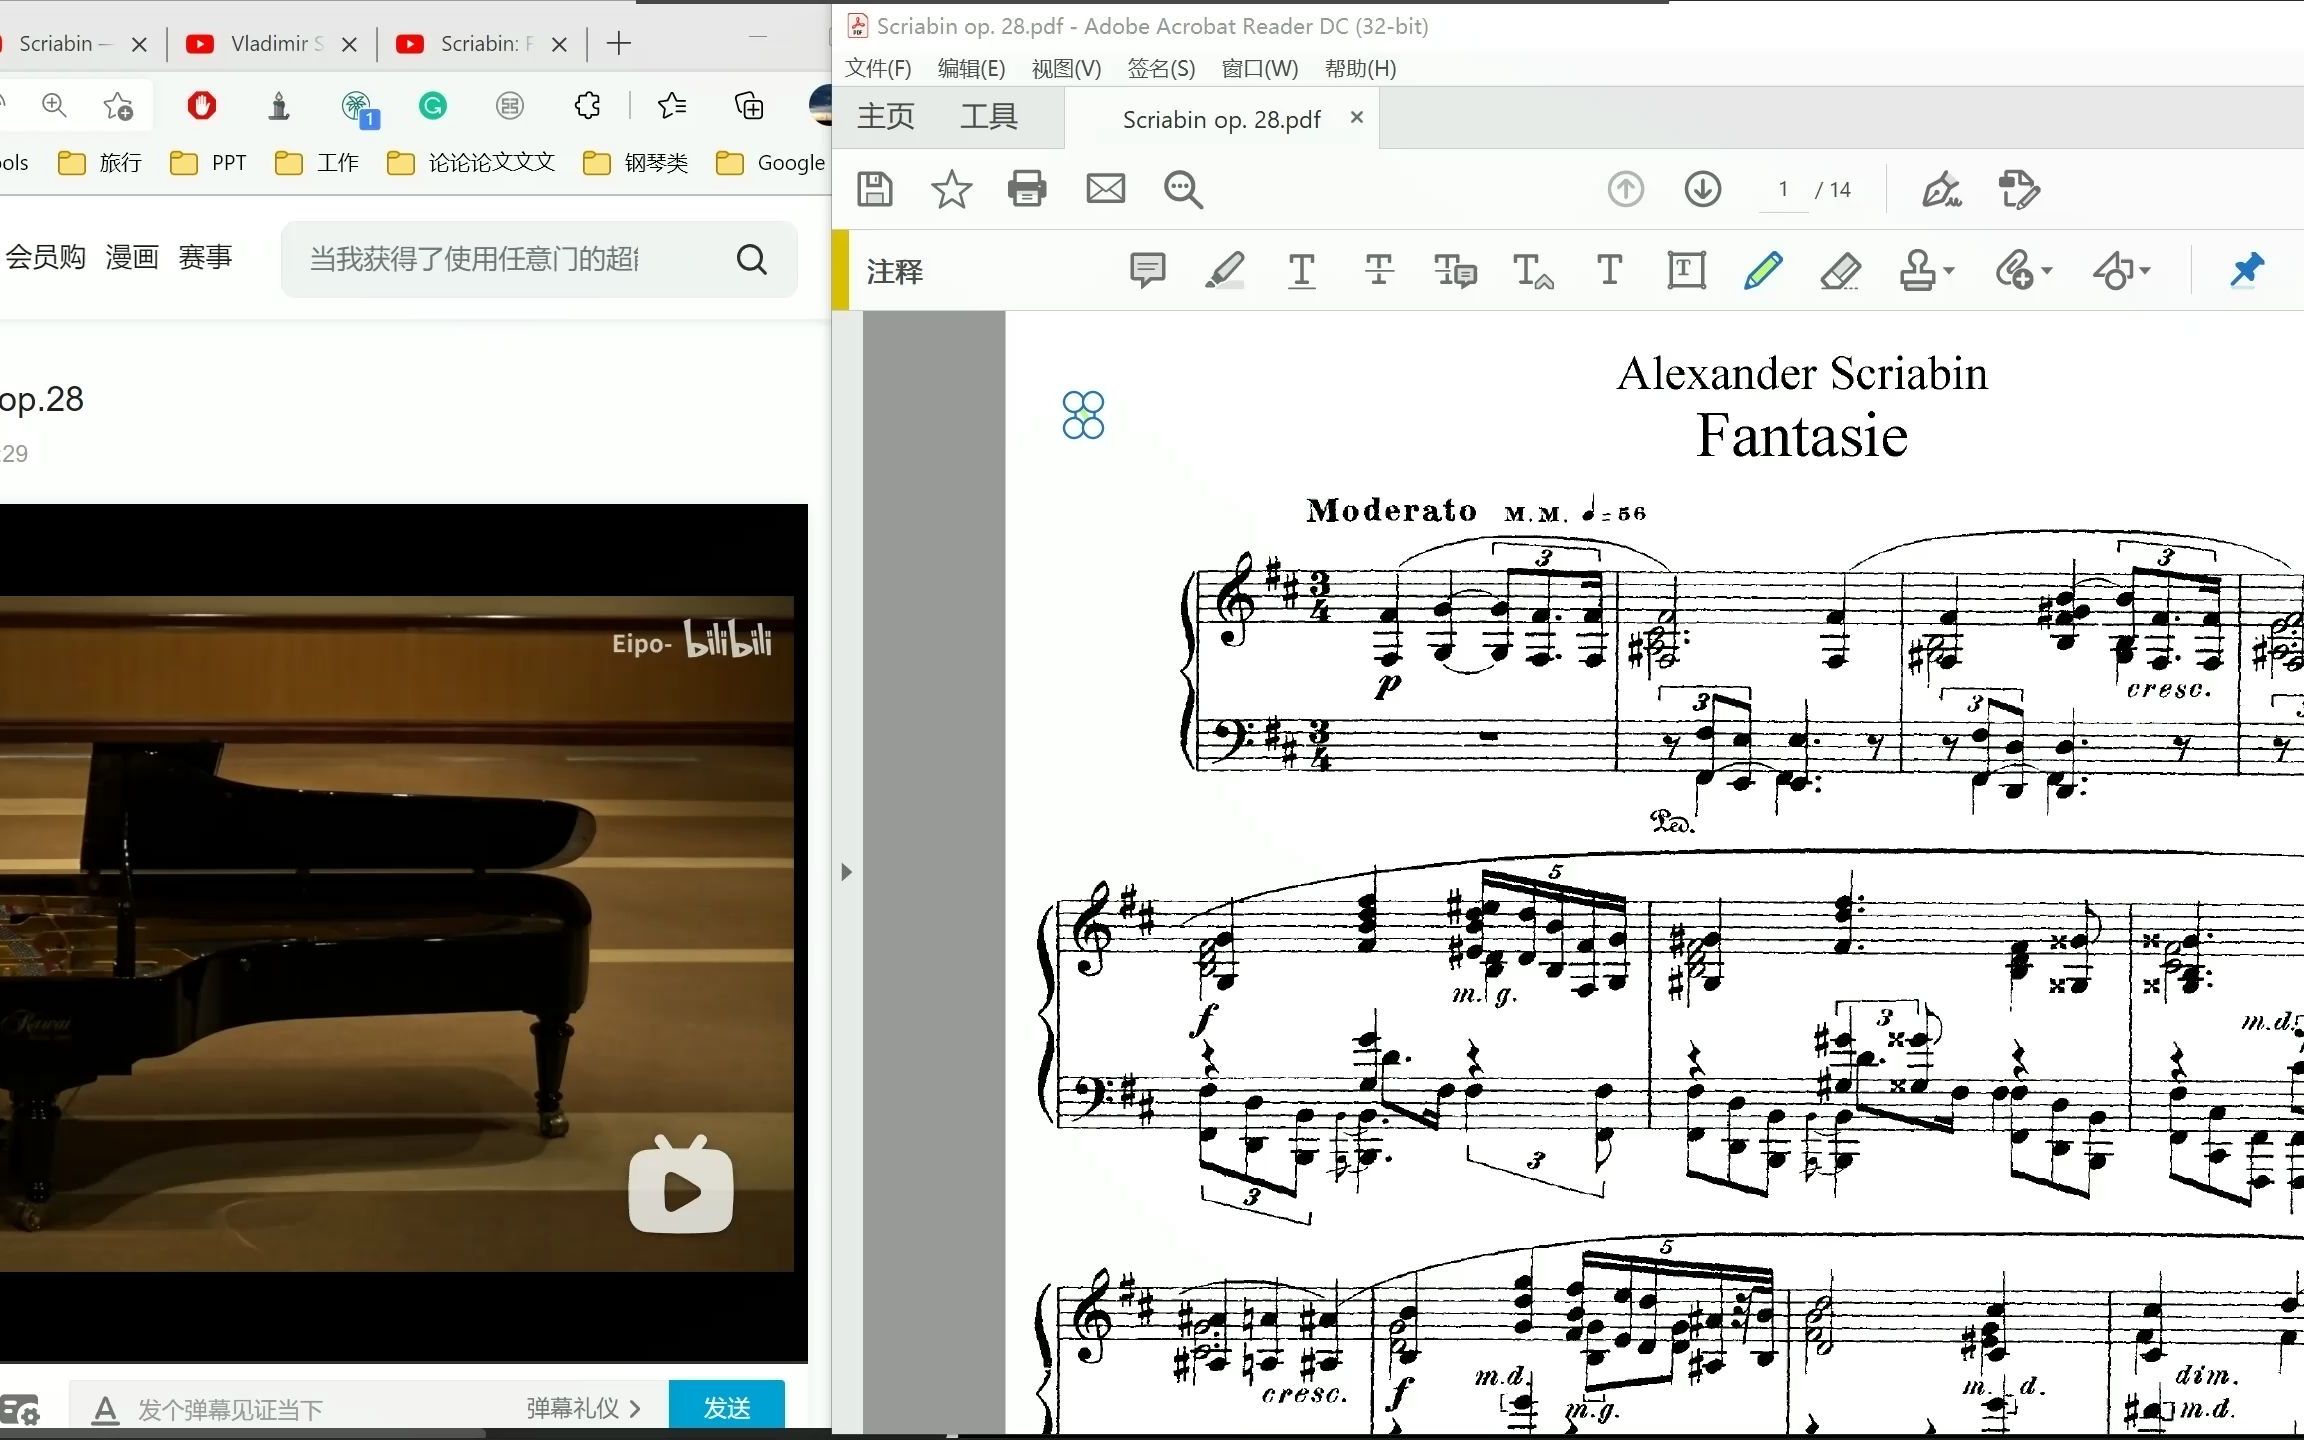Viewport: 2304px width, 1440px height.
Task: Open the 视图(V) menu
Action: coord(1066,68)
